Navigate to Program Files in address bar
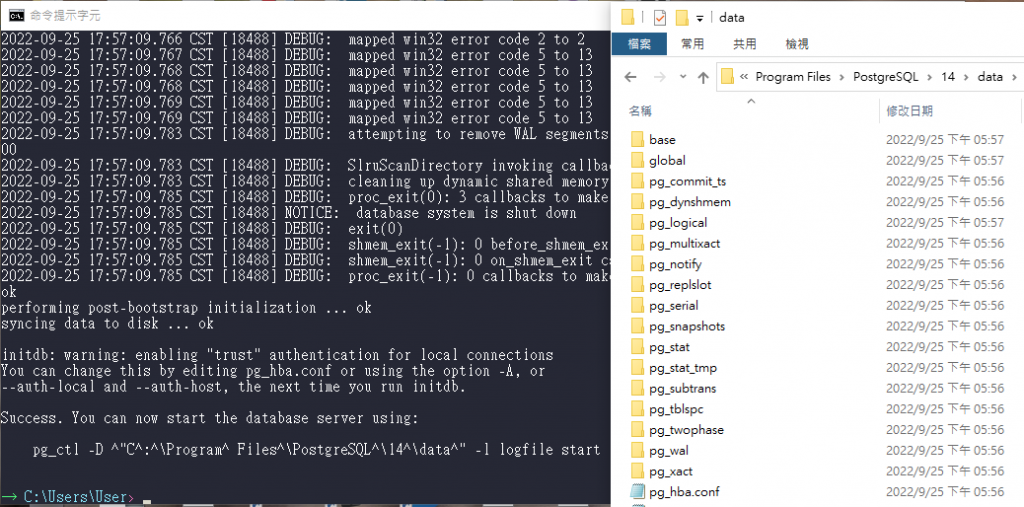The width and height of the screenshot is (1024, 507). pos(793,76)
